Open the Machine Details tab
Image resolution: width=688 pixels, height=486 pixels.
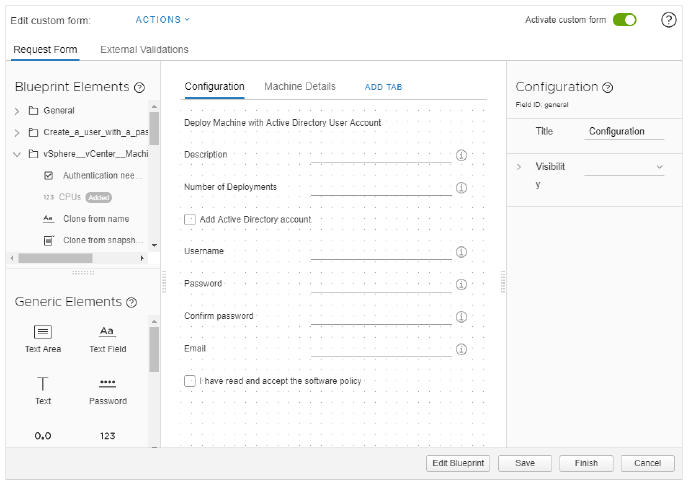[300, 87]
